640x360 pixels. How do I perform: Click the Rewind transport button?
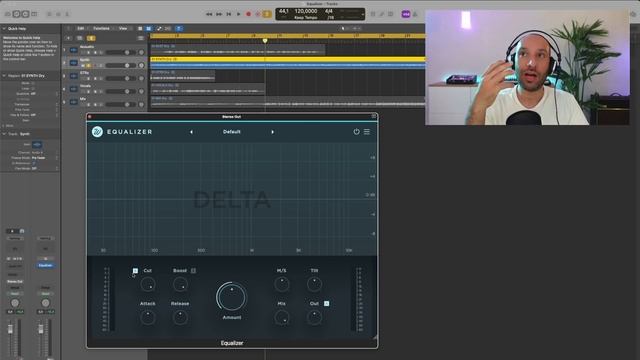[x=209, y=14]
